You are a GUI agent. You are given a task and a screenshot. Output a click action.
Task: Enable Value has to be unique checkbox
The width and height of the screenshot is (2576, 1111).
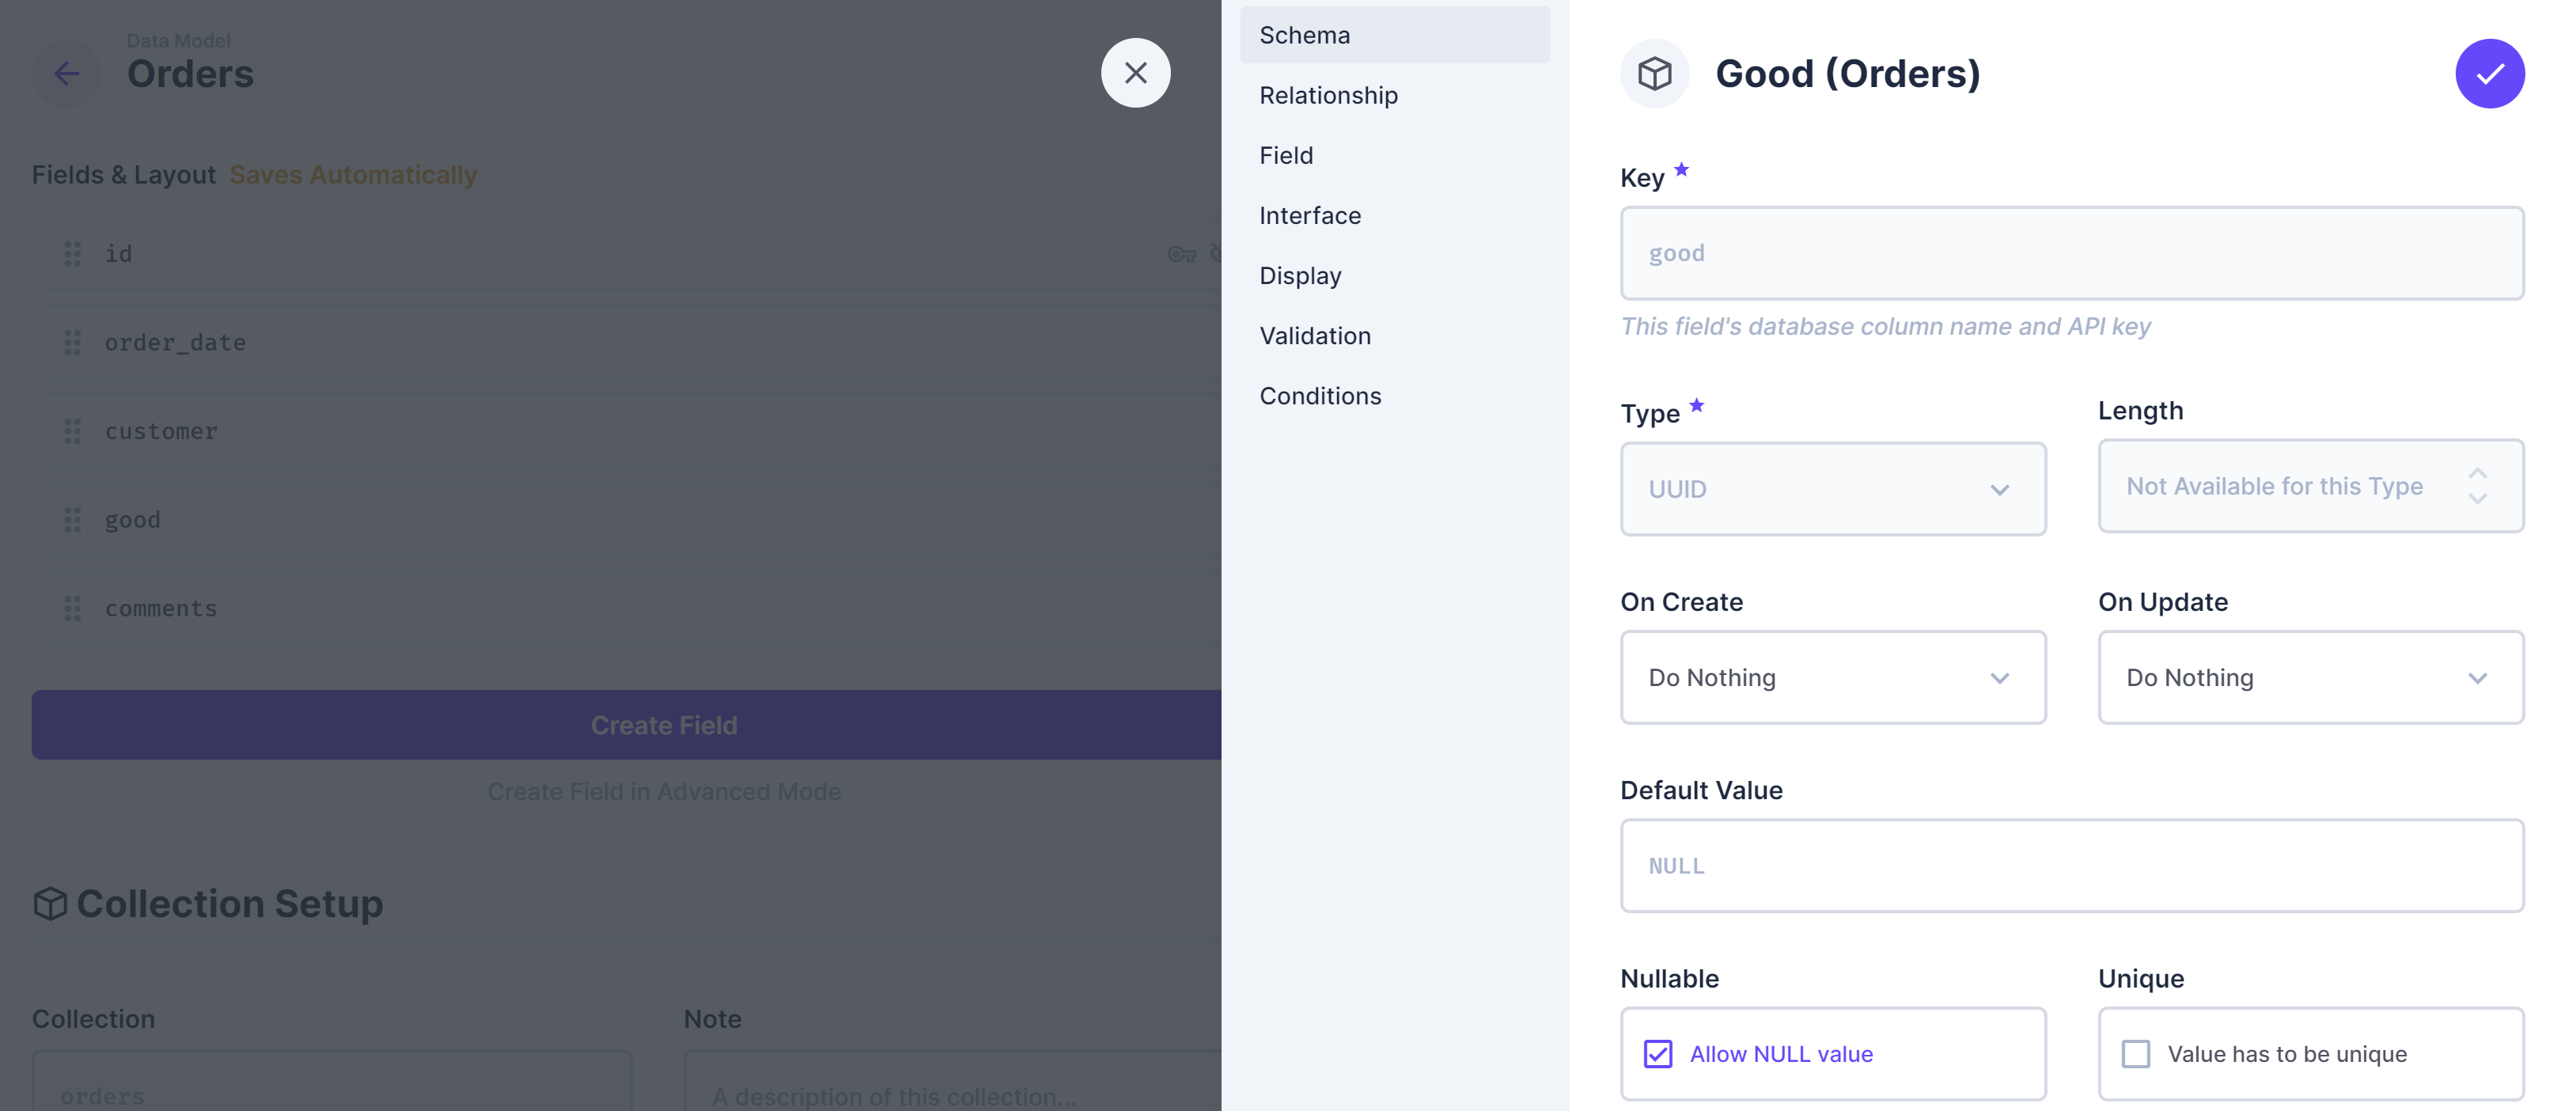pos(2135,1053)
